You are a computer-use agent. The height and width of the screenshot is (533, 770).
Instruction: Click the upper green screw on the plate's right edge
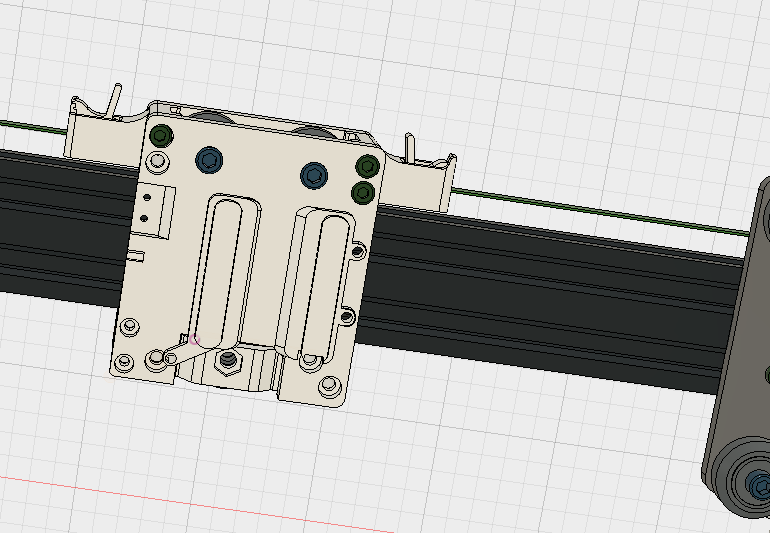[x=367, y=166]
